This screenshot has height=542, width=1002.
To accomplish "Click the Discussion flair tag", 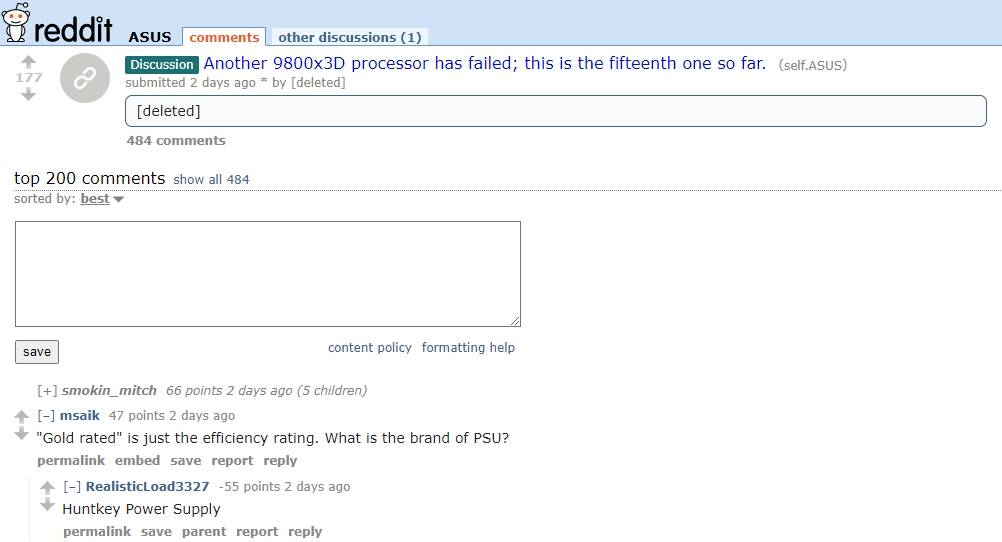I will click(162, 64).
